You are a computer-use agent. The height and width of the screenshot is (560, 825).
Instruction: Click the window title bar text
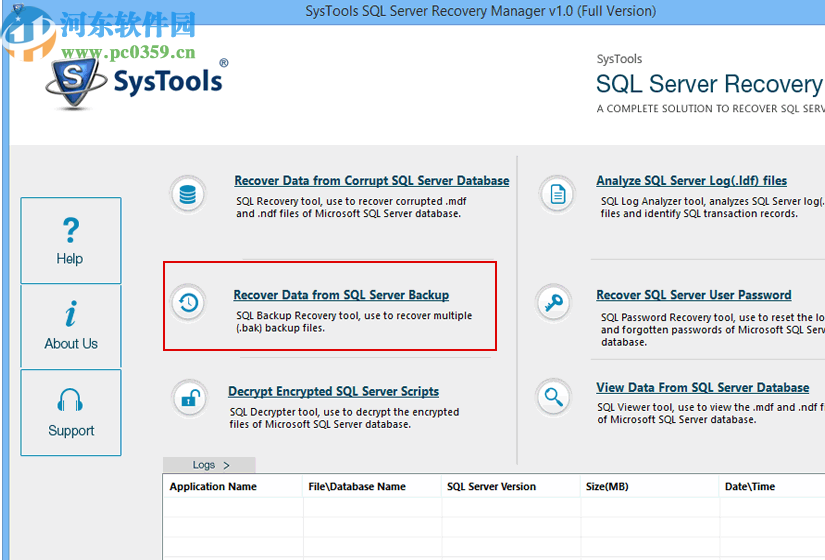(x=480, y=11)
